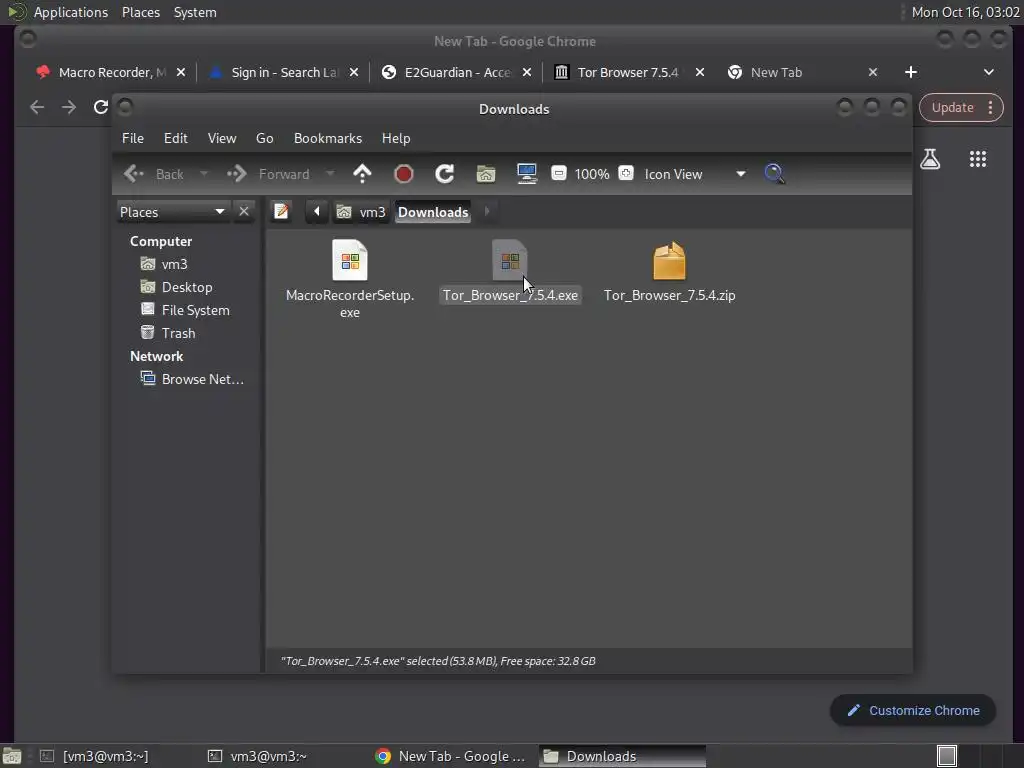Open the Places side pane selector
Viewport: 1024px width, 768px height.
172,212
